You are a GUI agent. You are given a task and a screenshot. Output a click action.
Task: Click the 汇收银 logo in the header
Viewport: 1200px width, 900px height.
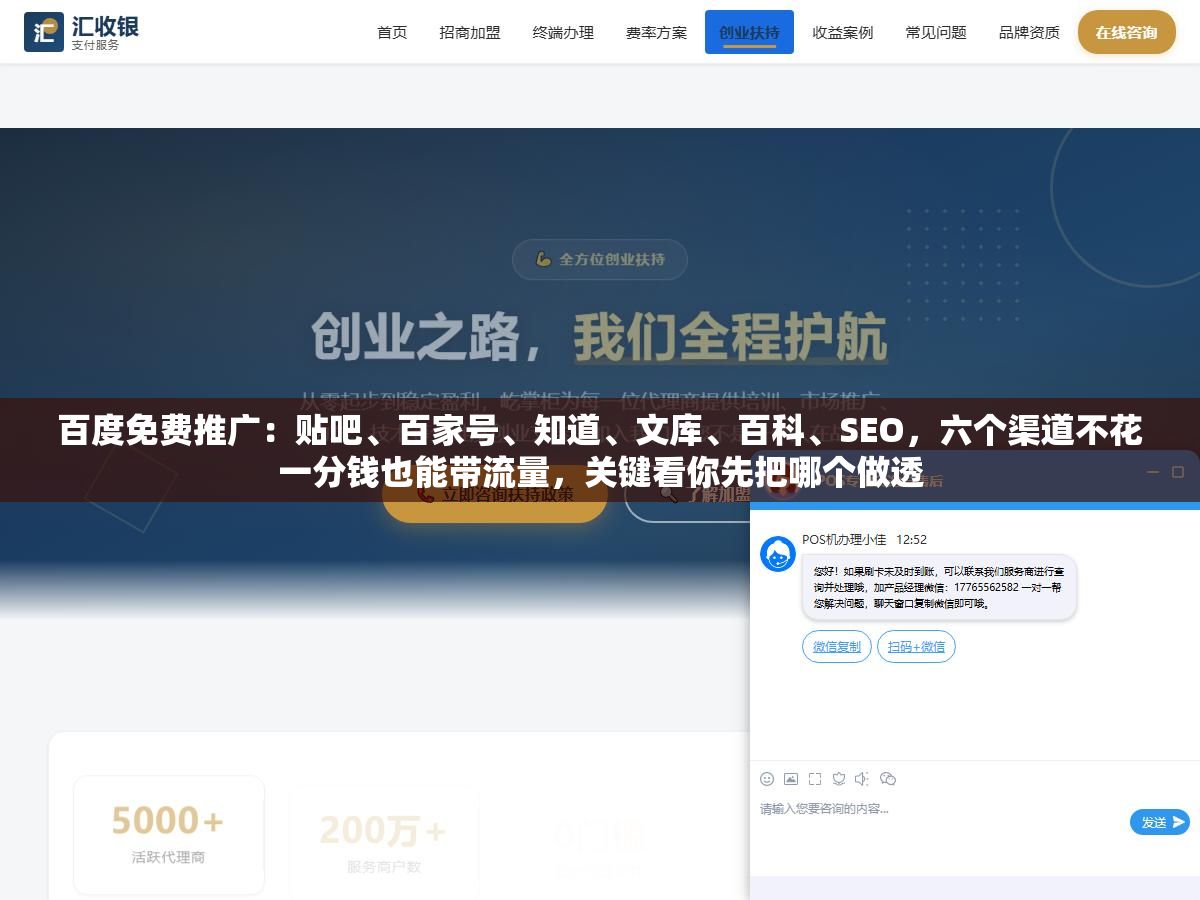point(81,32)
